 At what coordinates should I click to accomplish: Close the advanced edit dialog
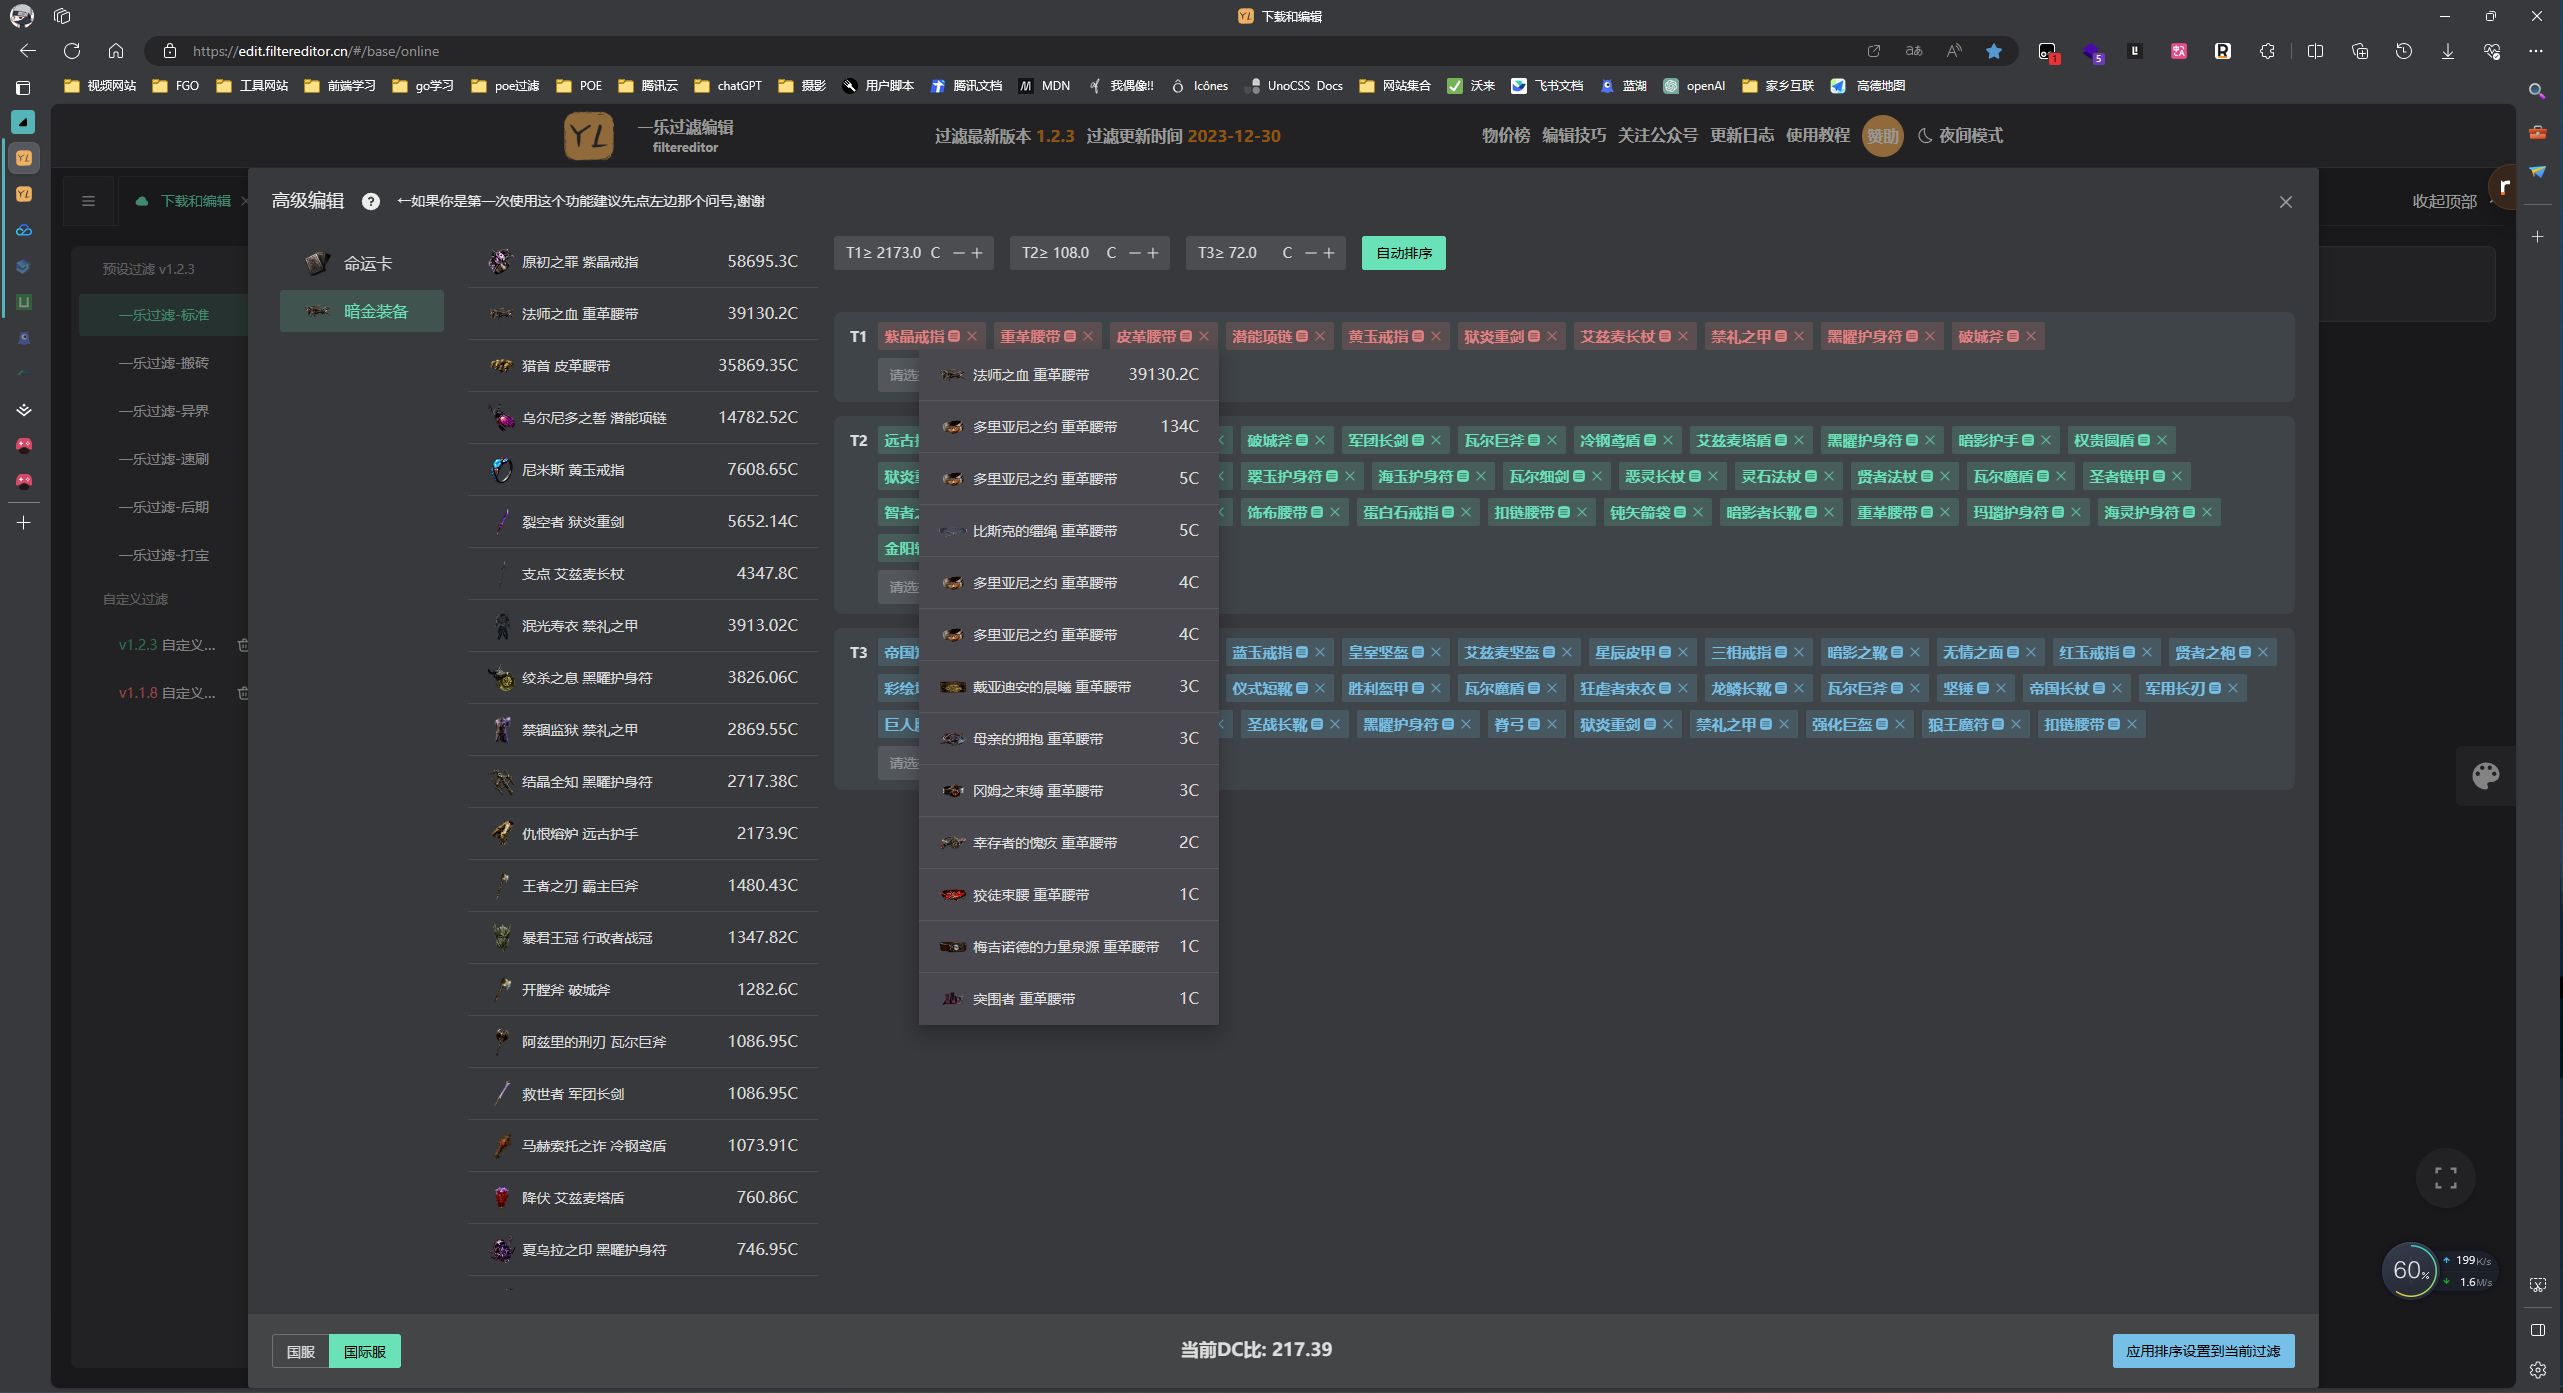coord(2285,202)
